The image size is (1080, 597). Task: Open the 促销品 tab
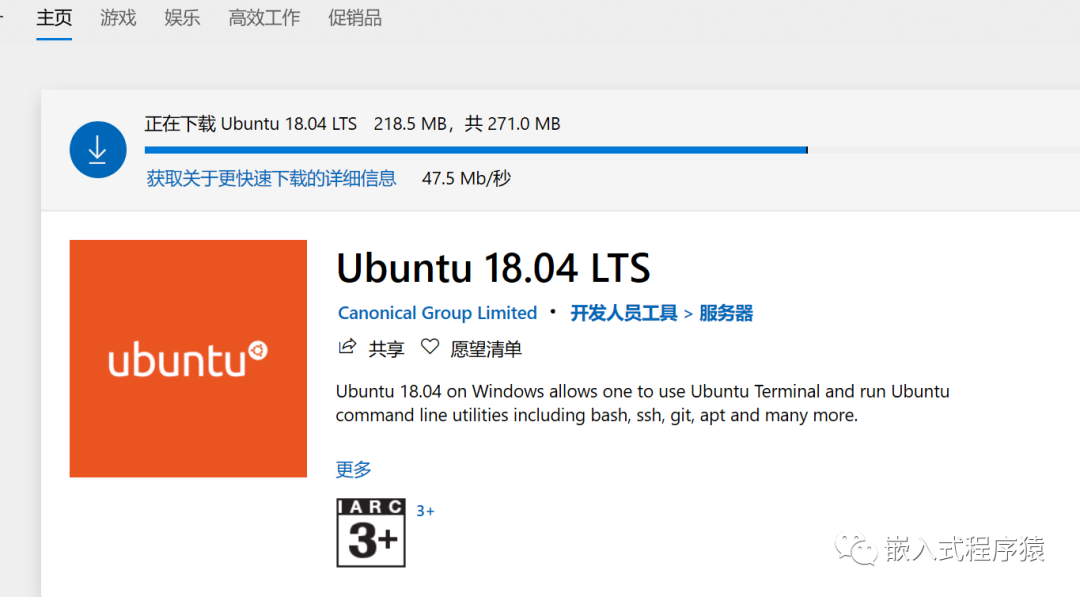click(355, 18)
